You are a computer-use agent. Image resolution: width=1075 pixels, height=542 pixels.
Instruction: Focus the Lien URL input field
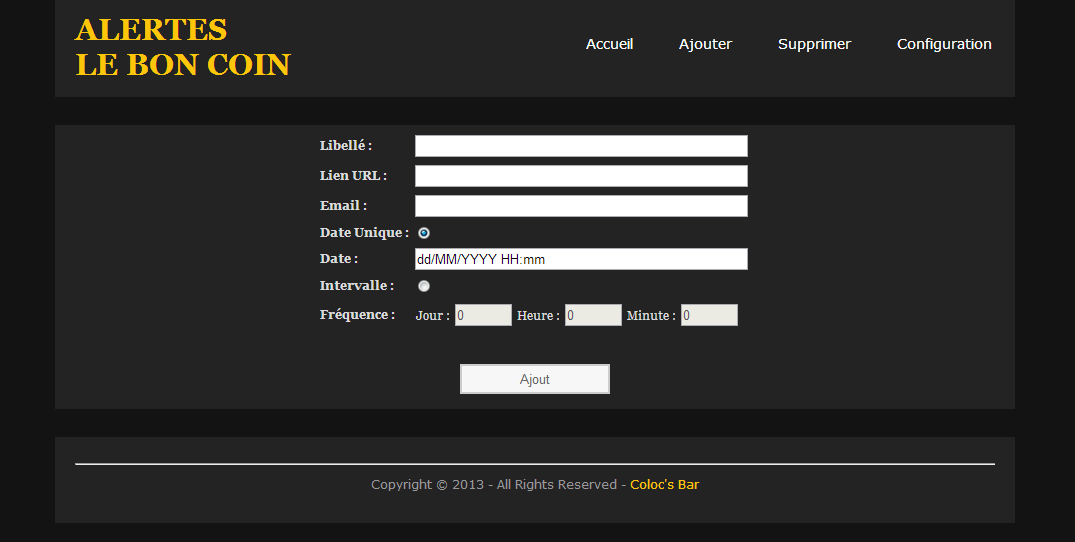[x=581, y=176]
